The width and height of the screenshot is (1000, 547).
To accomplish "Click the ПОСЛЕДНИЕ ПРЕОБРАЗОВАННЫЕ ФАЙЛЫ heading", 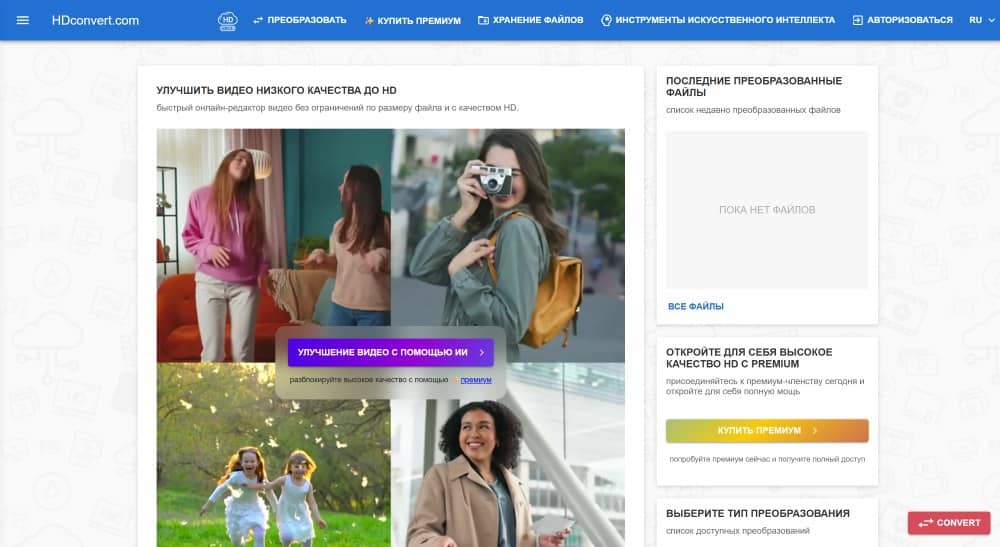I will (754, 87).
